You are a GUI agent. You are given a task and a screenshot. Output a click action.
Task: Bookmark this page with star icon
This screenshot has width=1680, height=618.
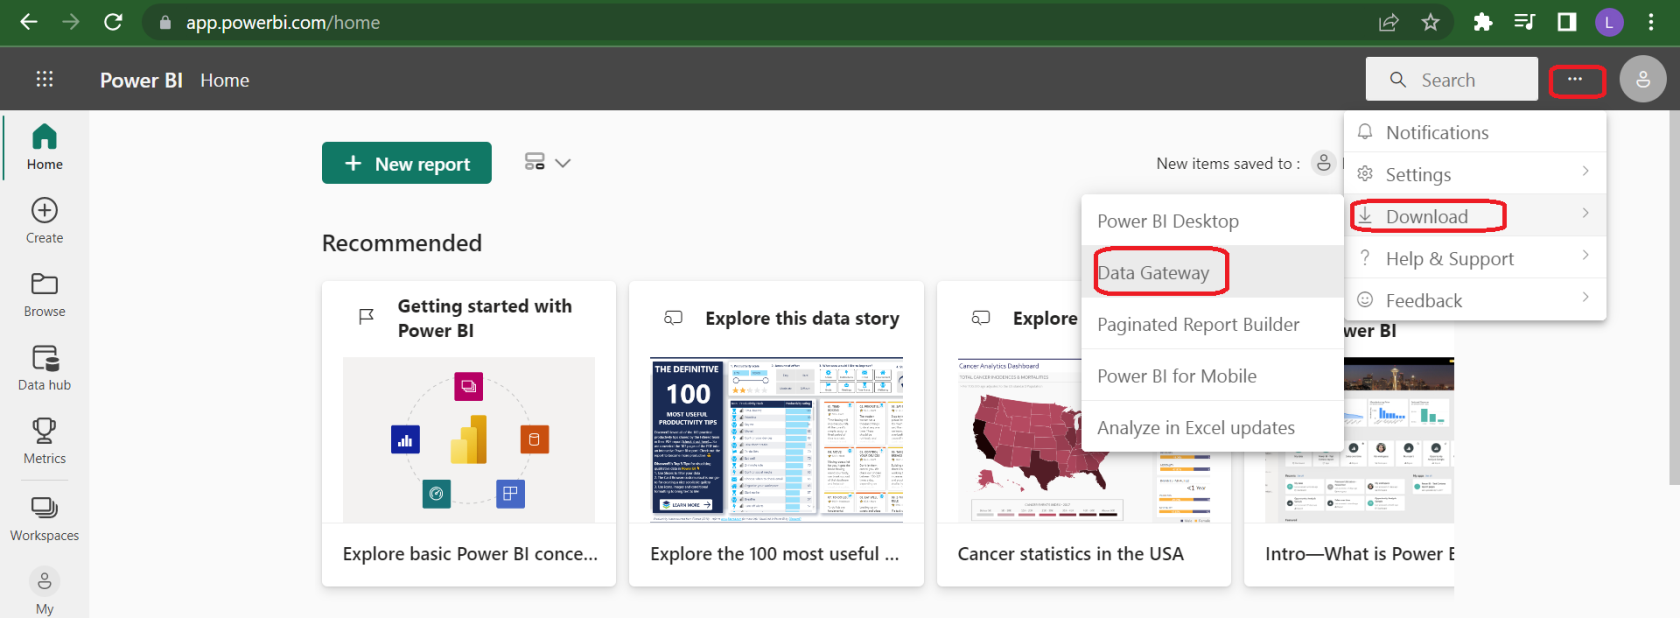point(1431,22)
